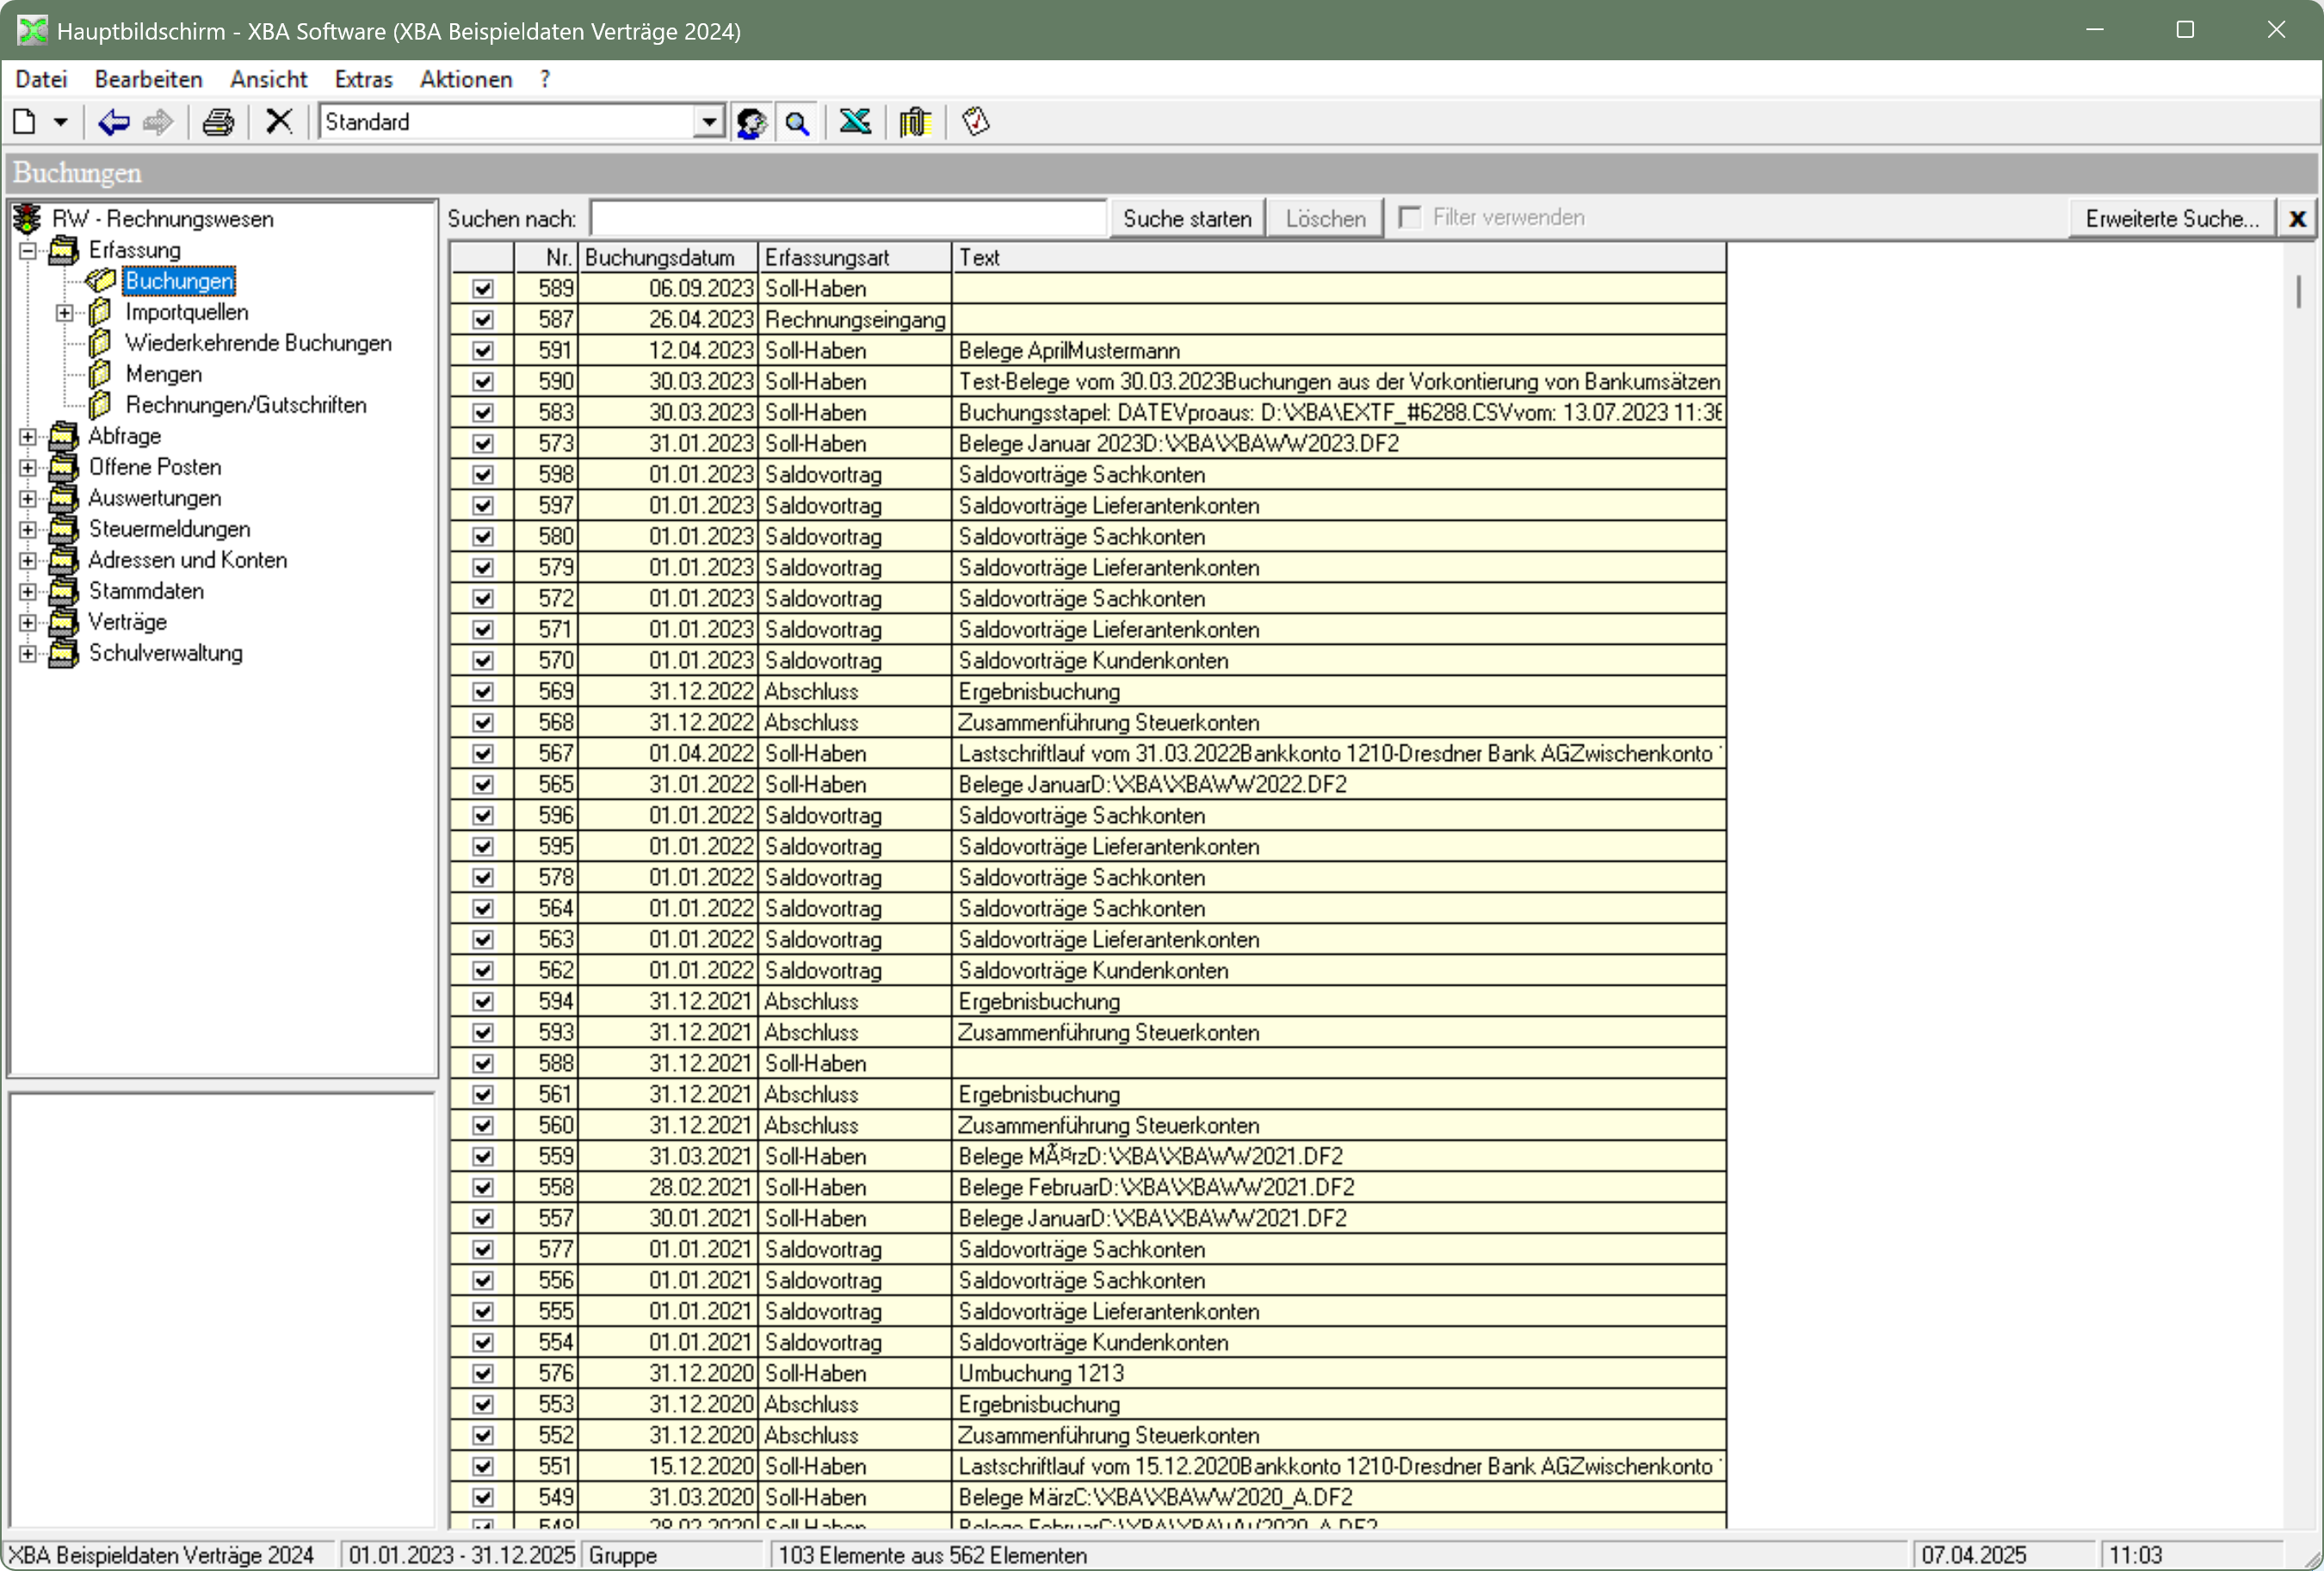Open the Standard view dropdown

coord(709,122)
